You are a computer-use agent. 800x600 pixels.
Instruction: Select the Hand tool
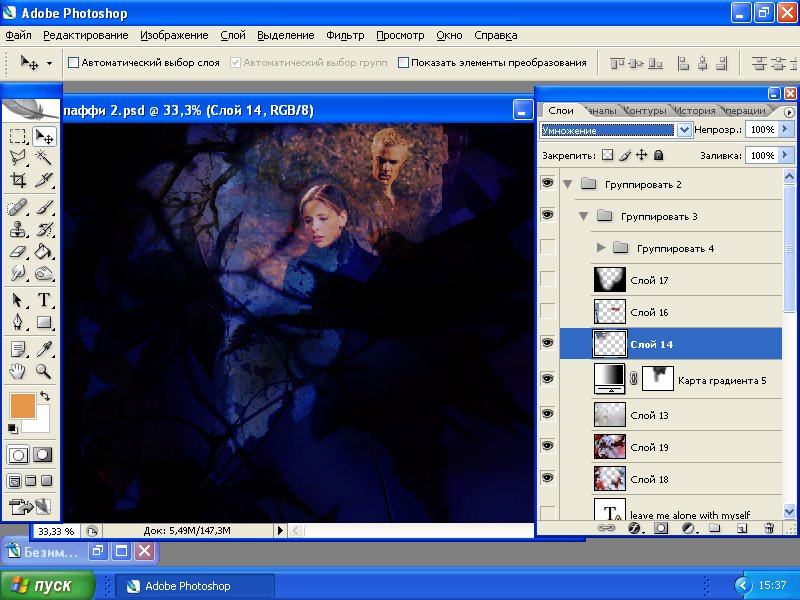pos(18,371)
